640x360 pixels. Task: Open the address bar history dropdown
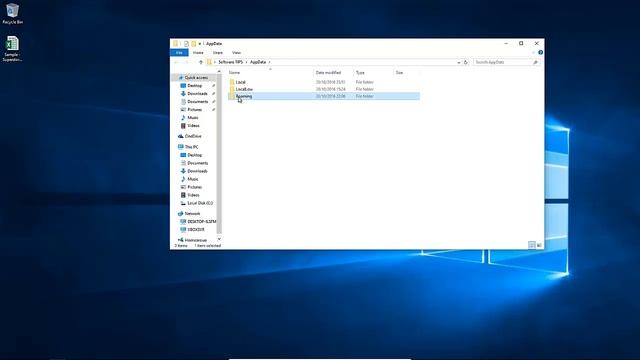coord(458,62)
